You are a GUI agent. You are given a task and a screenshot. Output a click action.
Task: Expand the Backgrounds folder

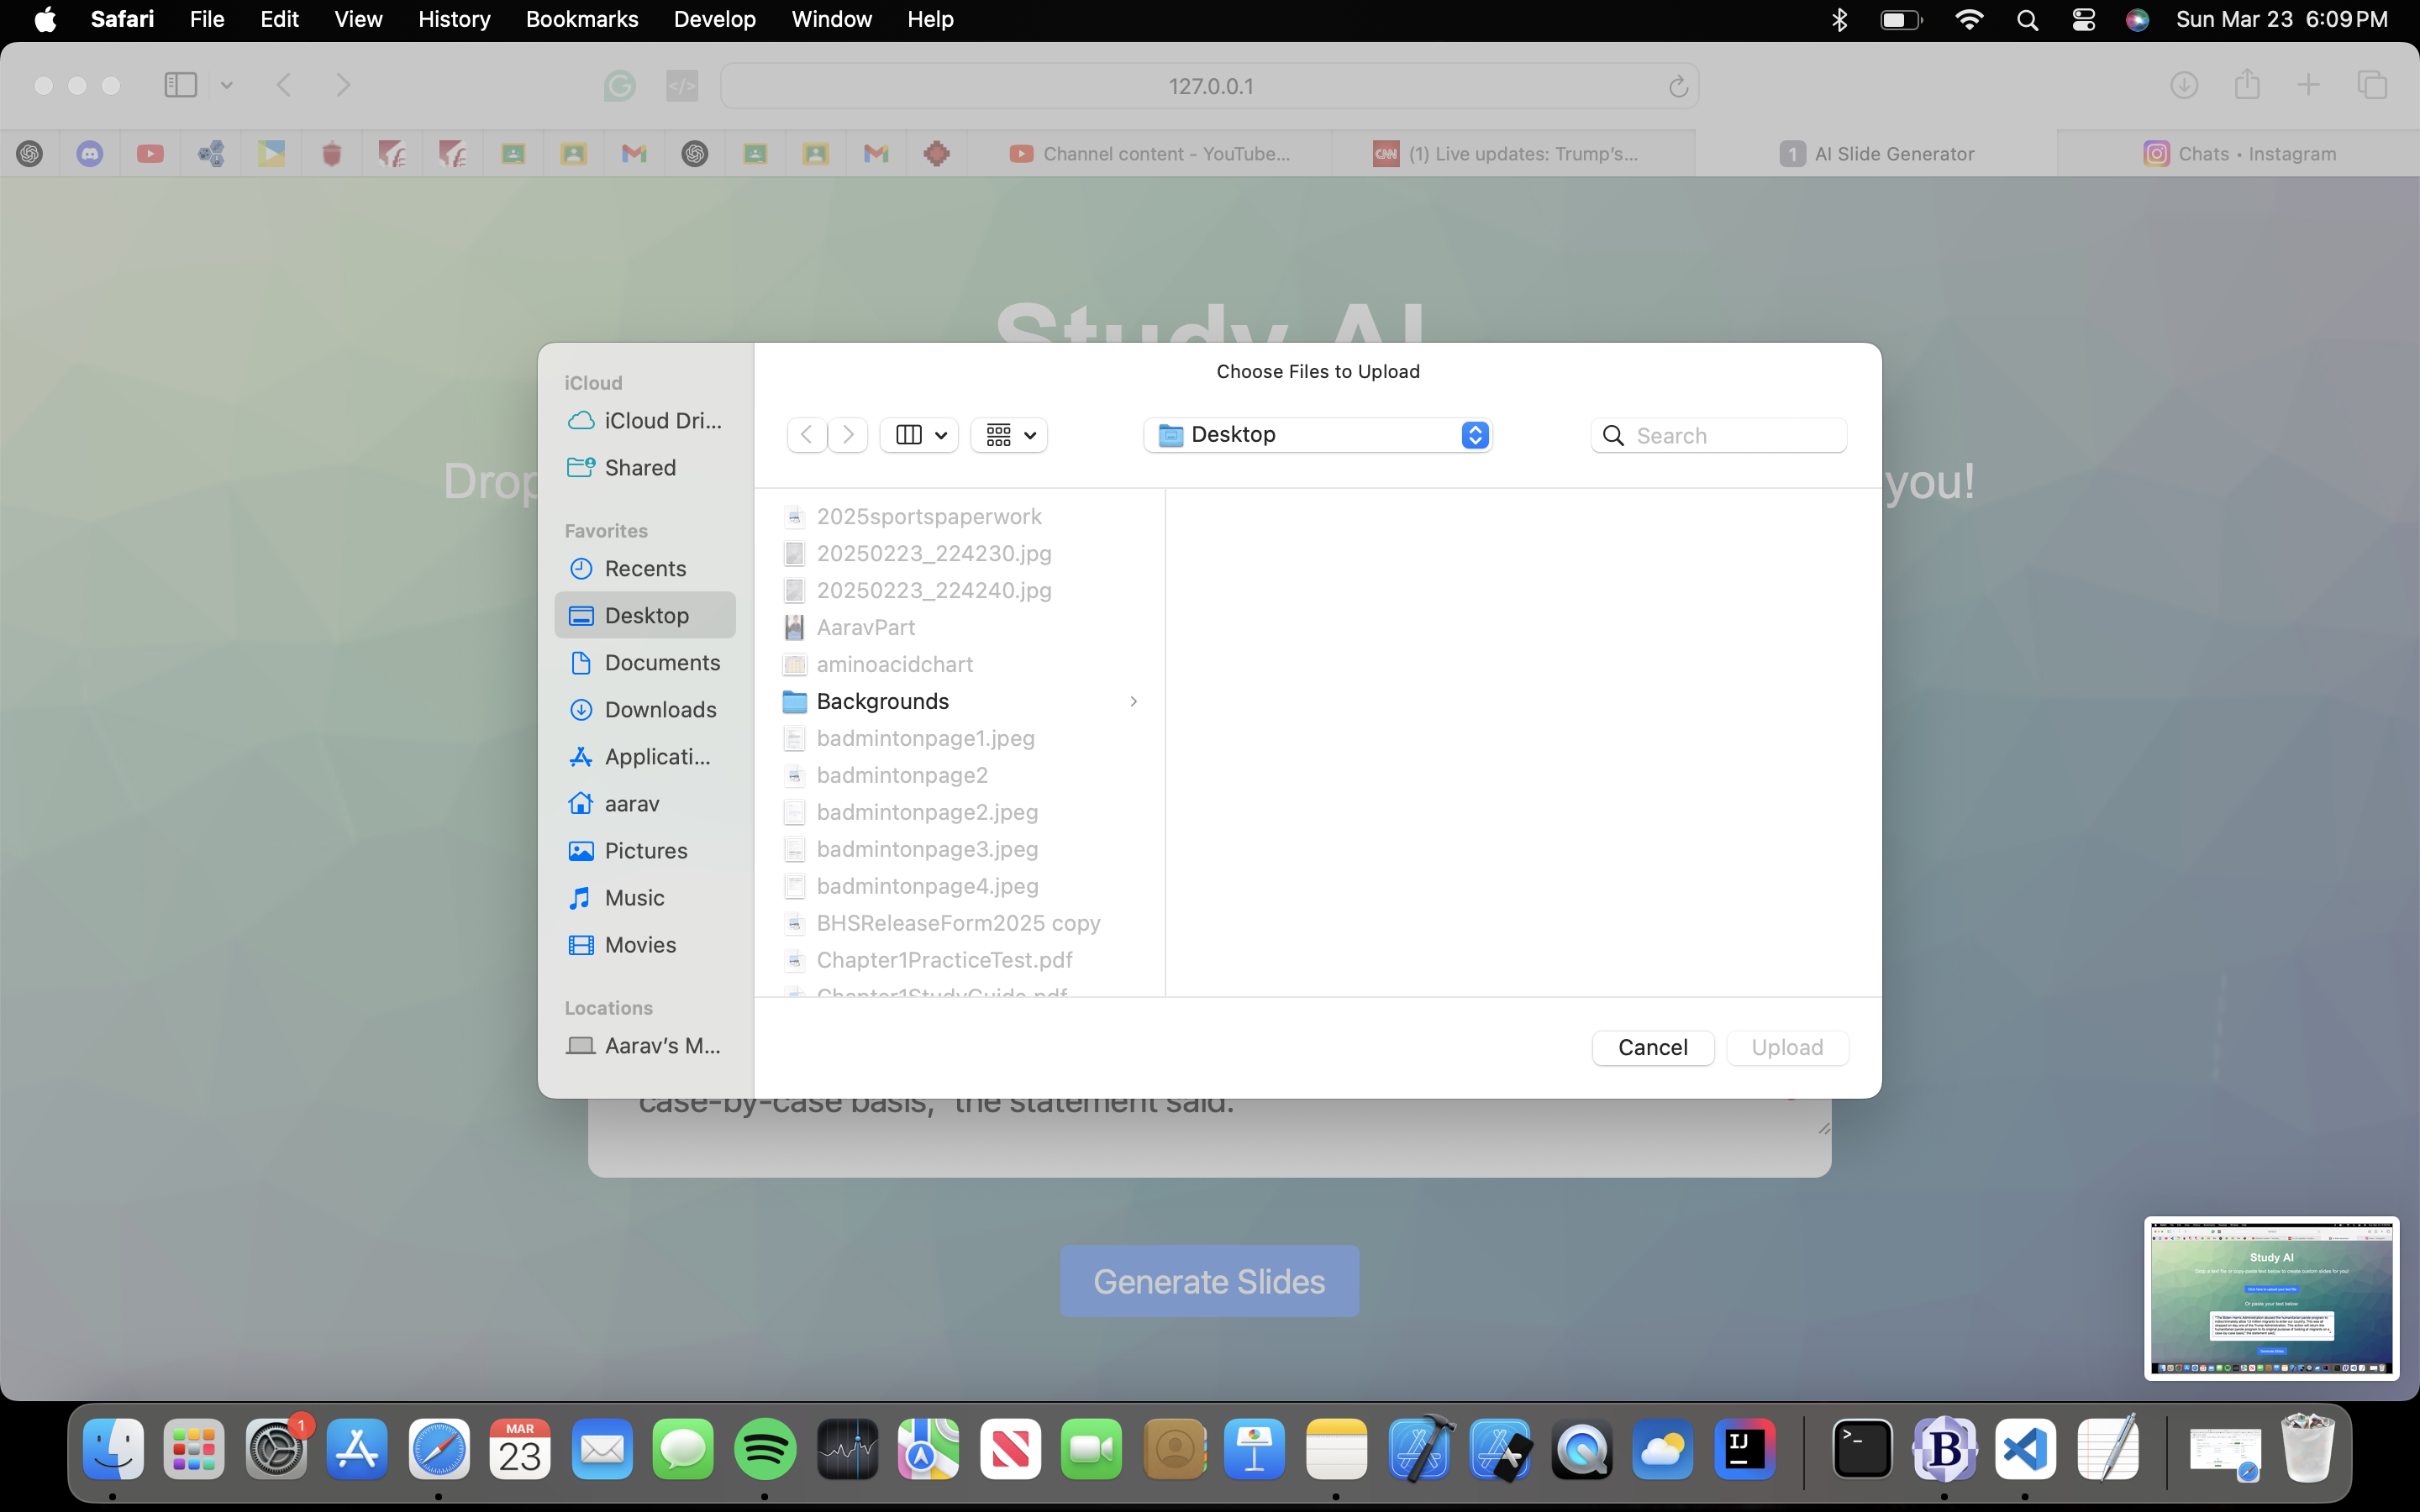[1133, 701]
